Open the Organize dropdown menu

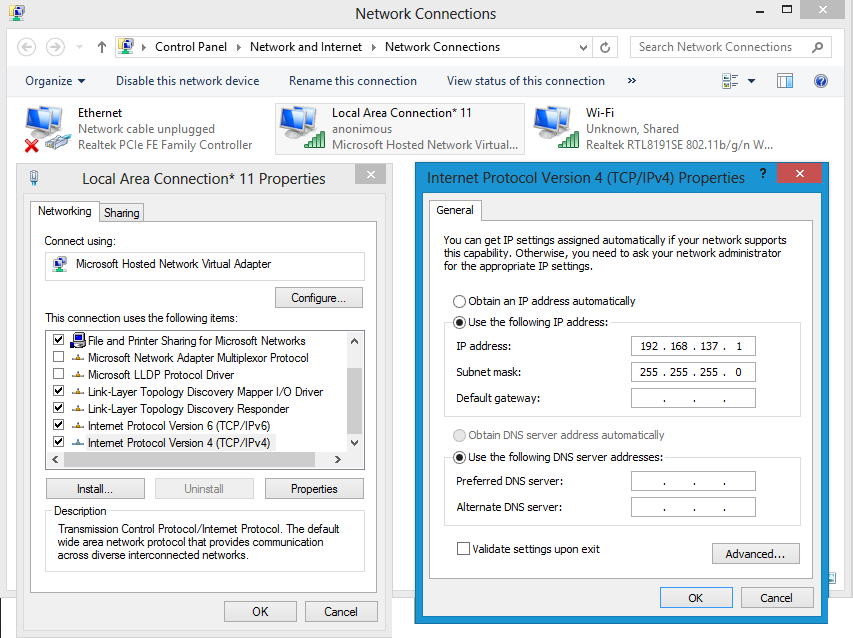tap(55, 81)
